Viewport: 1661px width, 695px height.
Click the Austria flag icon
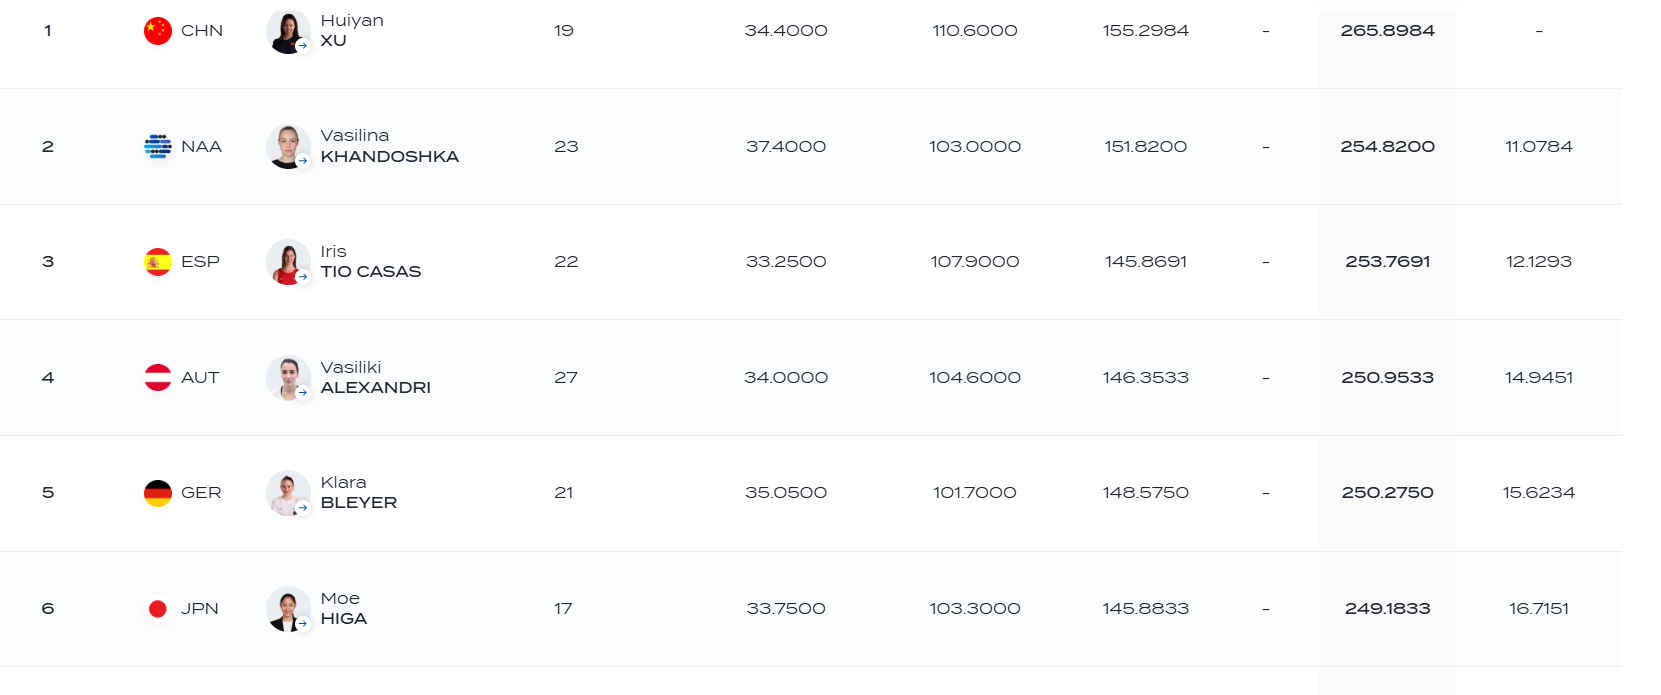[x=158, y=377]
